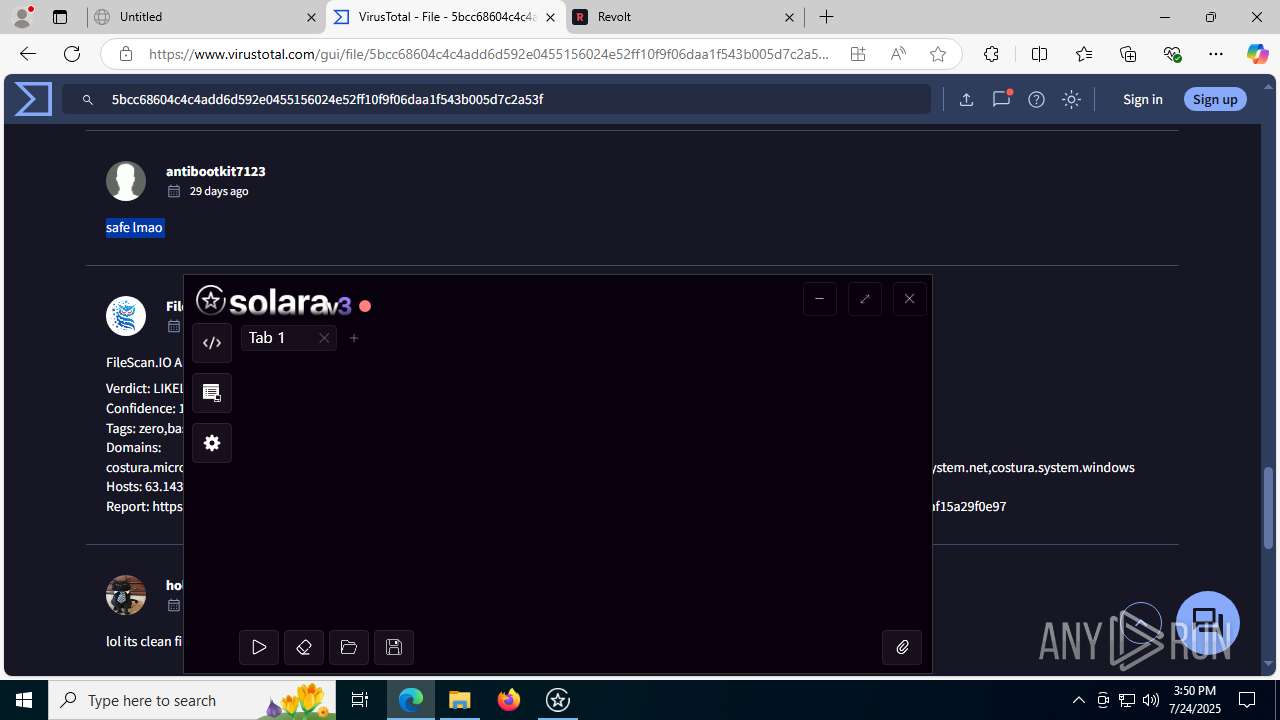Click the taskbar search box
The width and height of the screenshot is (1280, 720).
click(192, 700)
